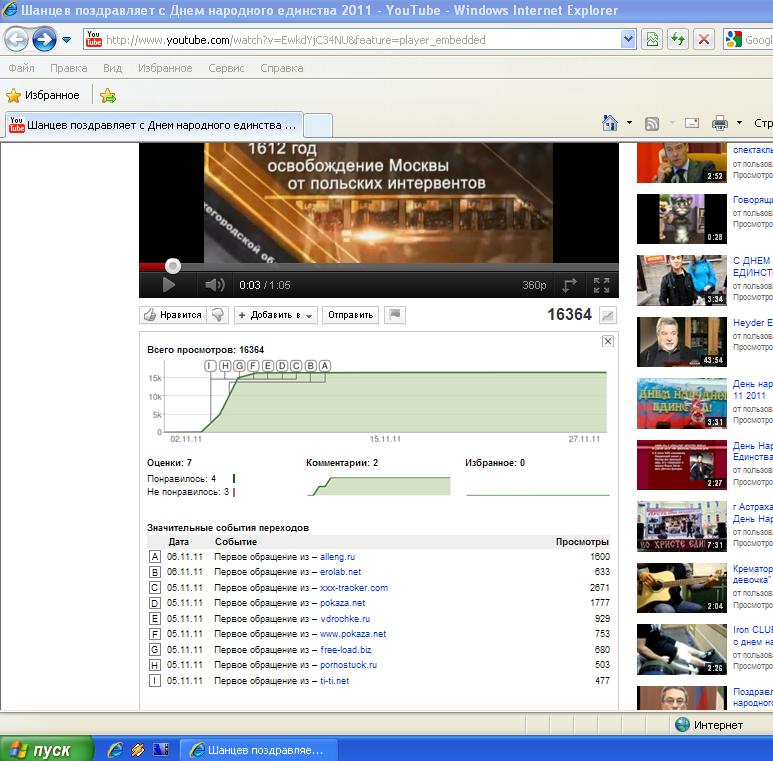773x761 pixels.
Task: Click the Интернет security zone globe
Action: tap(682, 725)
